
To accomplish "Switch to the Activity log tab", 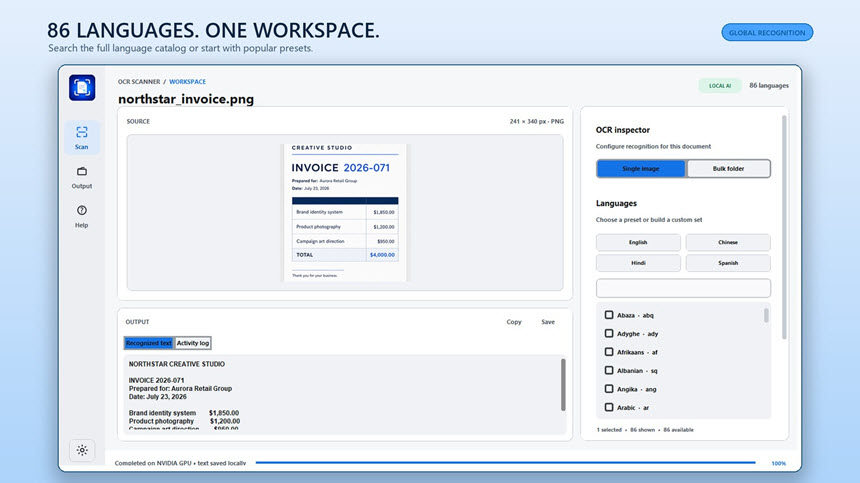I will [x=193, y=343].
